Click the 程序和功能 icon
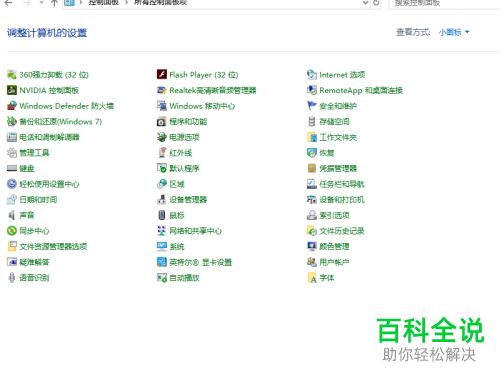 coord(162,122)
